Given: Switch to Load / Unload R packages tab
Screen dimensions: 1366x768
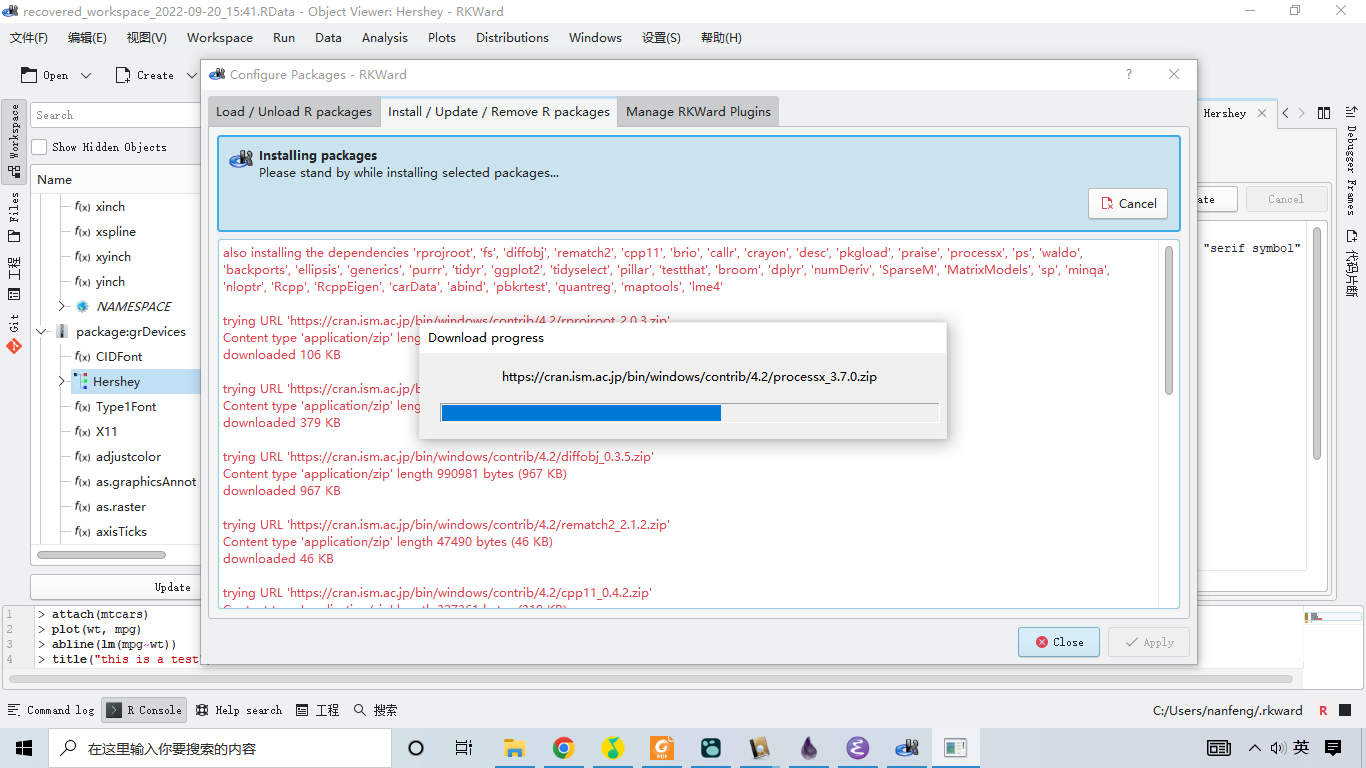Looking at the screenshot, I should pos(294,112).
